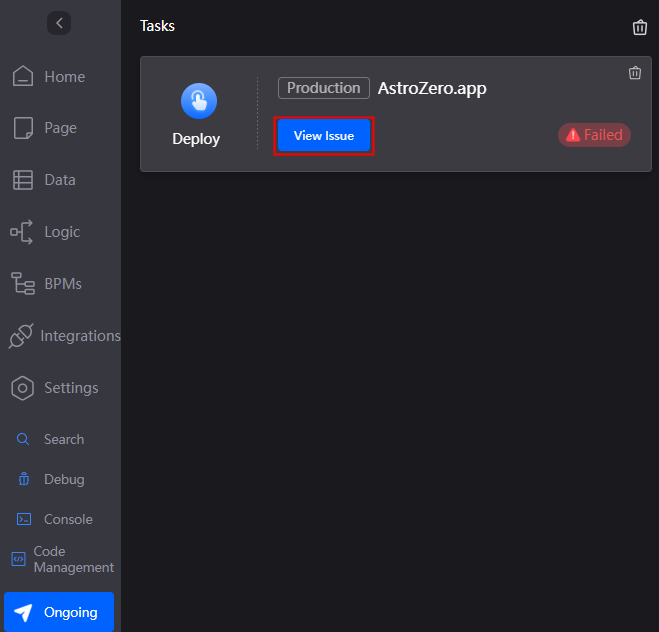Click the Ongoing paper plane icon
This screenshot has width=659, height=632.
pyautogui.click(x=23, y=613)
